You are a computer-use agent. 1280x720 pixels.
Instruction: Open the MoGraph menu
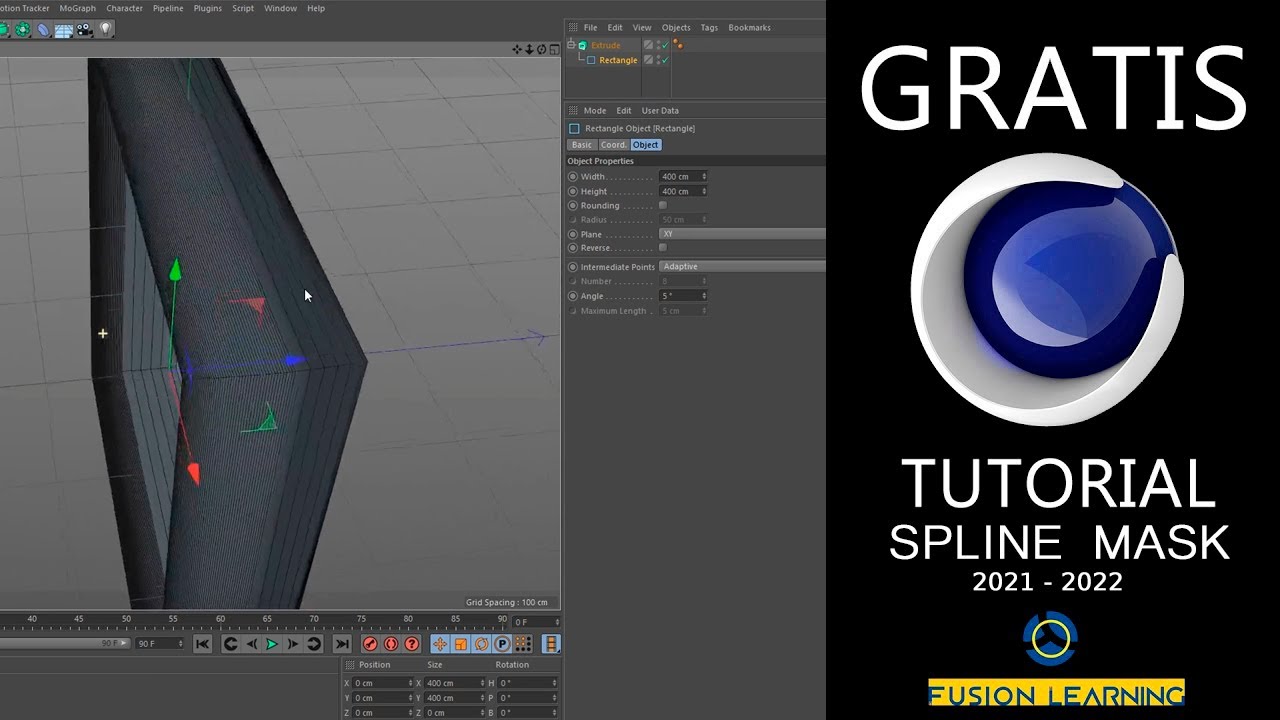78,8
